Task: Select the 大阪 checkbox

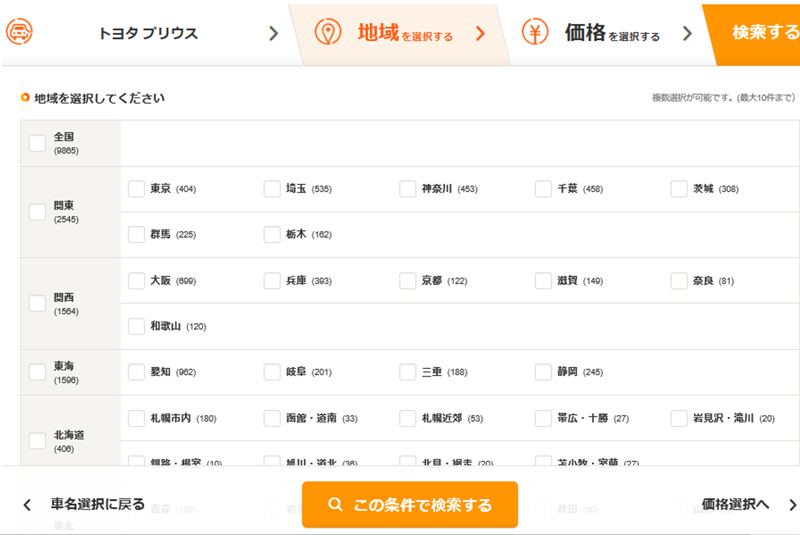Action: [x=136, y=281]
